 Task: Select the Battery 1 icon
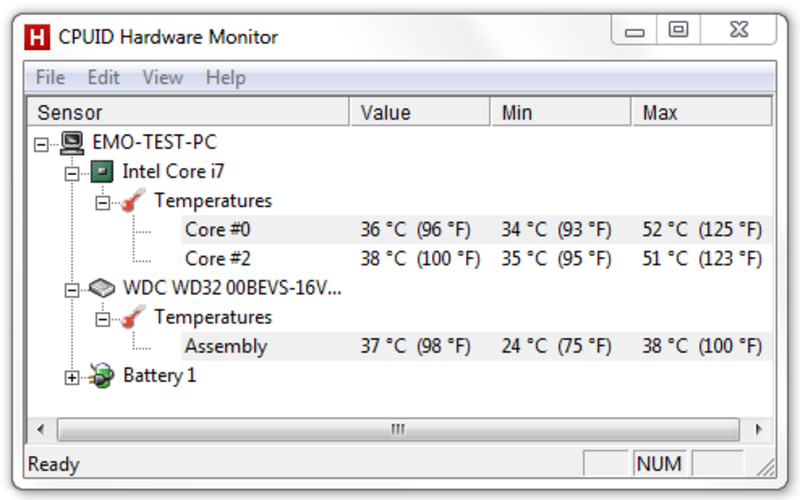pyautogui.click(x=102, y=376)
